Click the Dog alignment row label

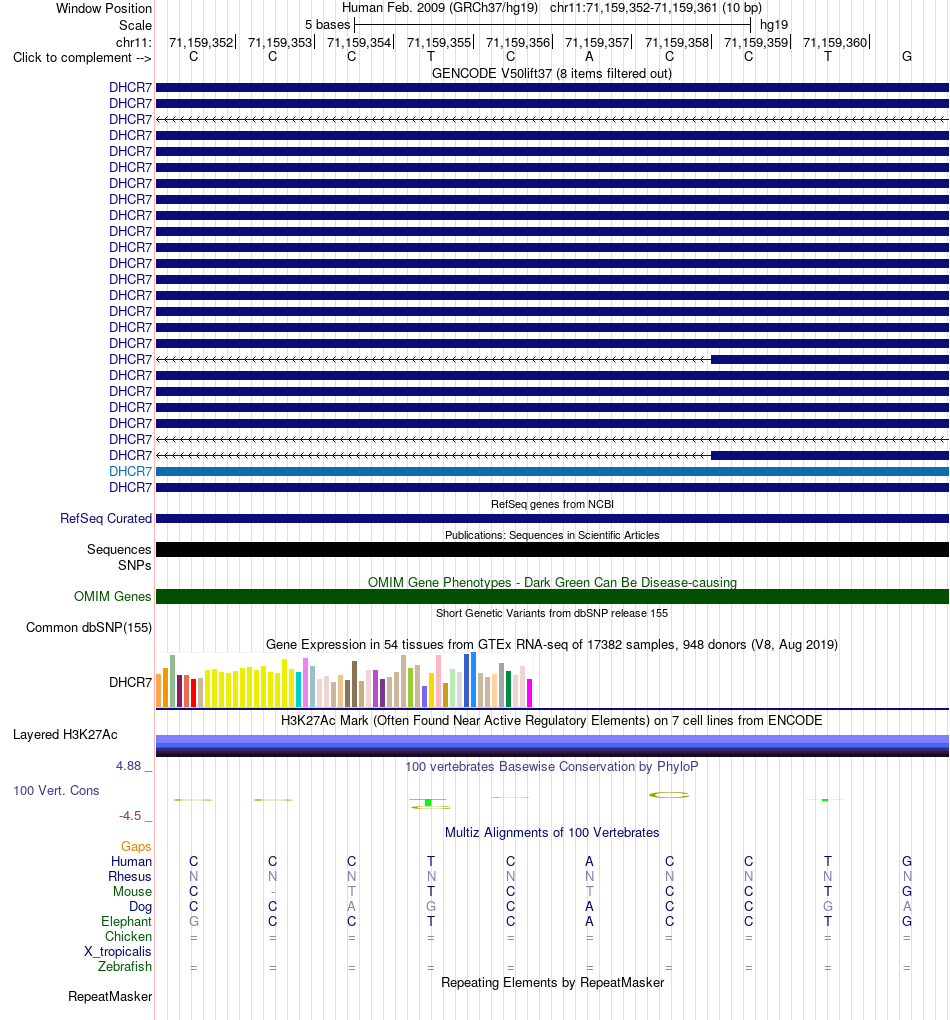[x=141, y=907]
